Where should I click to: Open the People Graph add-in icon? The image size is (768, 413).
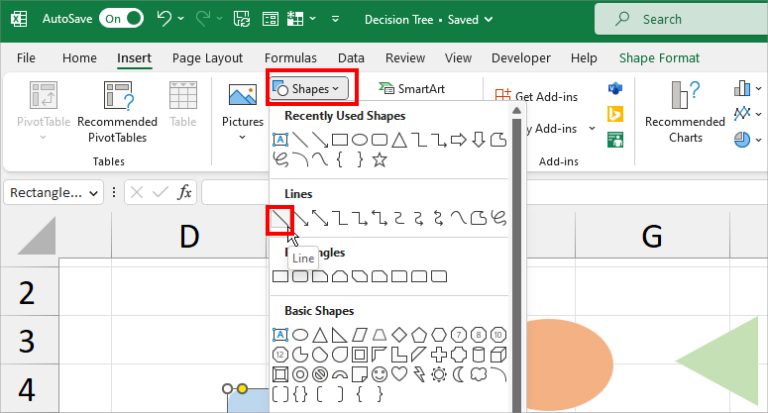[615, 140]
